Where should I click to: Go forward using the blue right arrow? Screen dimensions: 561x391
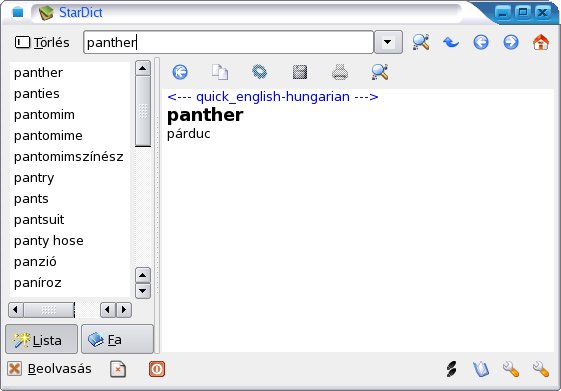tap(511, 42)
